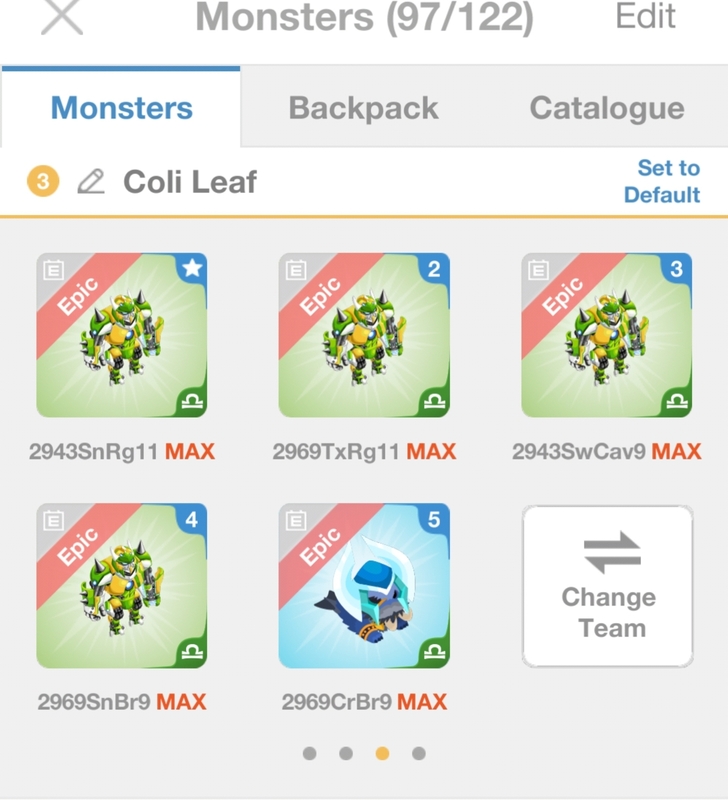
Task: Tap the Set to Default link
Action: [662, 181]
